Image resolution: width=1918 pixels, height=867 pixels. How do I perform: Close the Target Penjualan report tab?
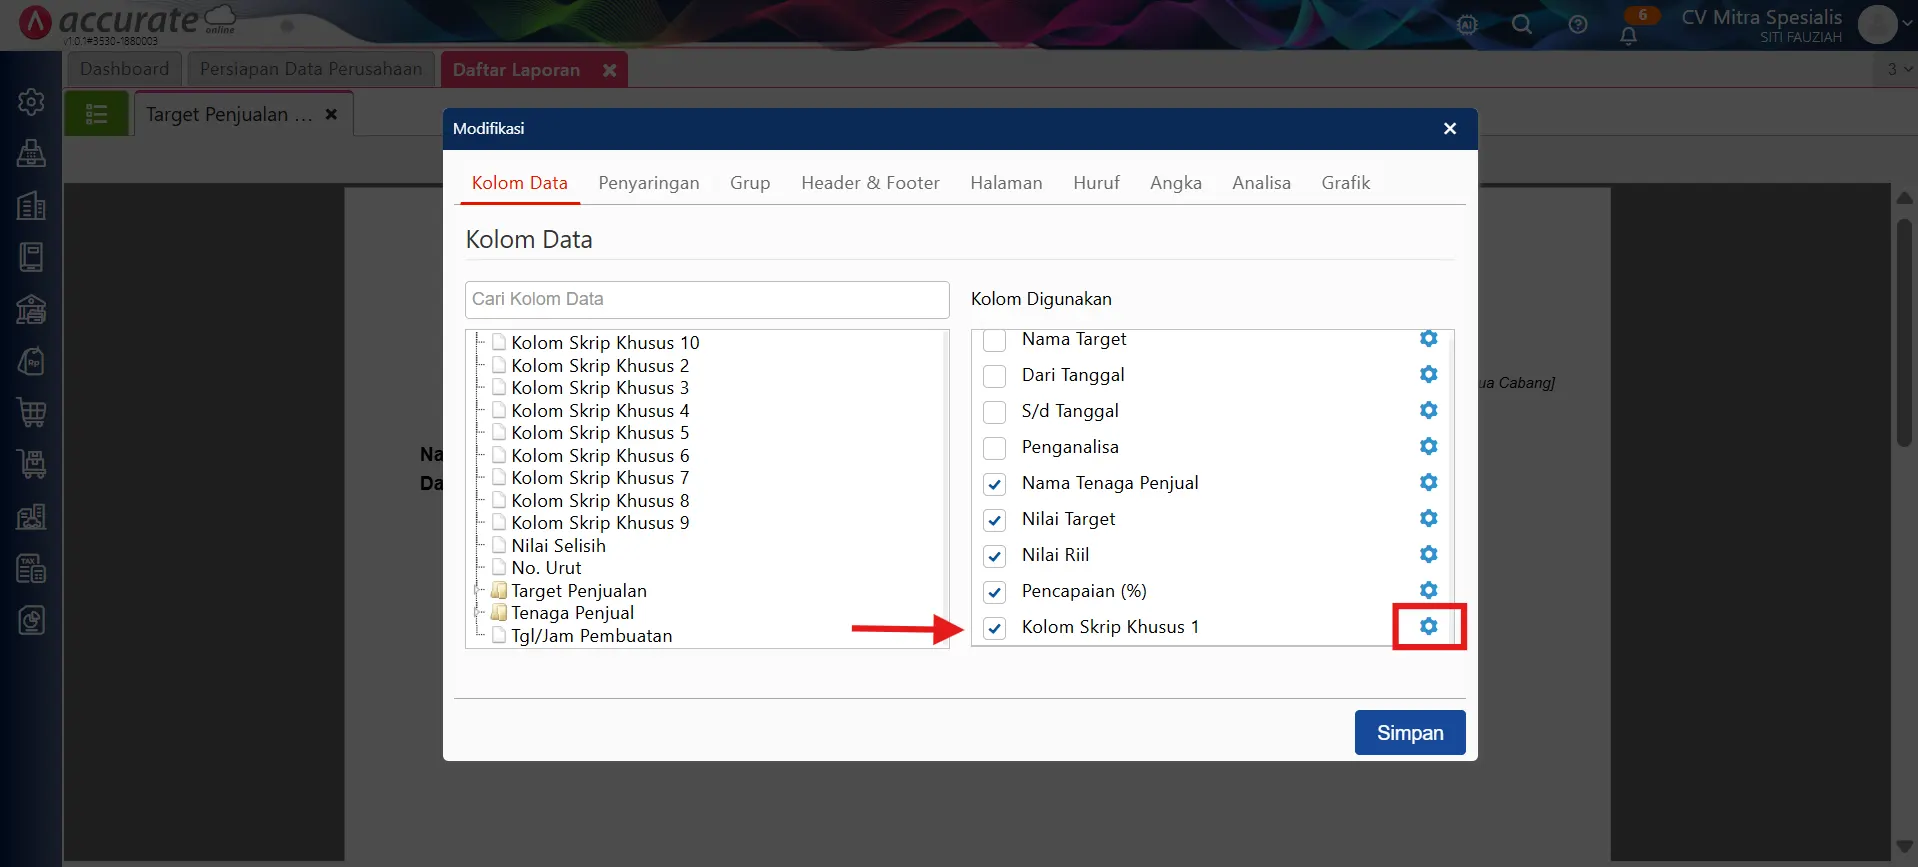point(331,114)
